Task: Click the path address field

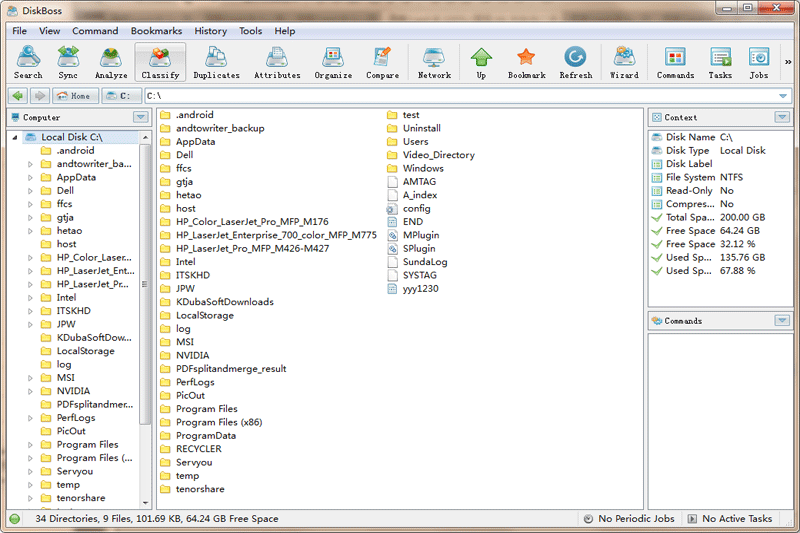Action: click(x=460, y=96)
